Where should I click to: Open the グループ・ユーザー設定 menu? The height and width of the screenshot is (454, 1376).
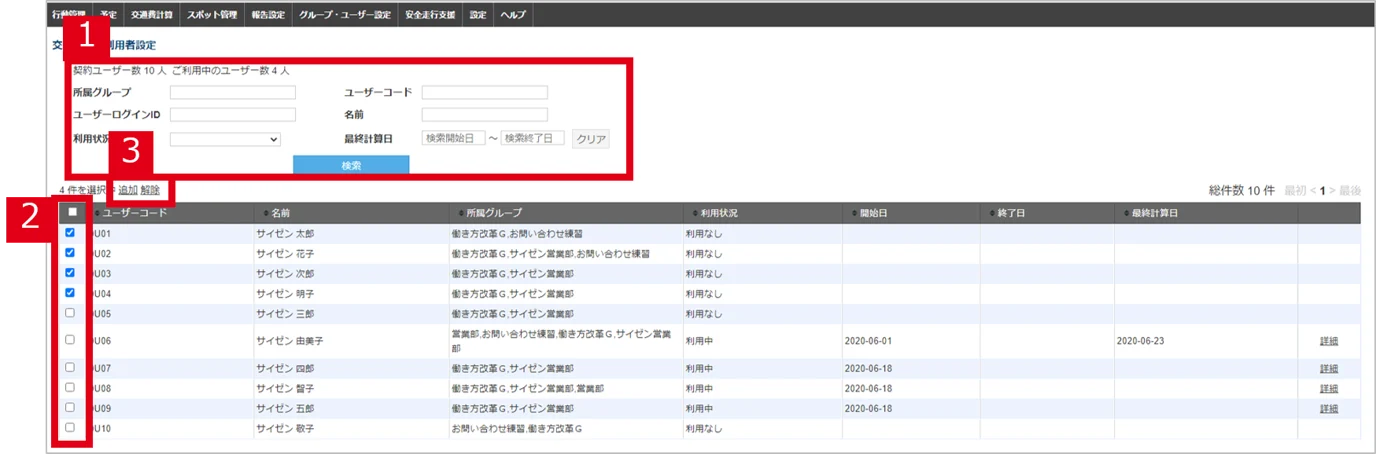pyautogui.click(x=345, y=15)
